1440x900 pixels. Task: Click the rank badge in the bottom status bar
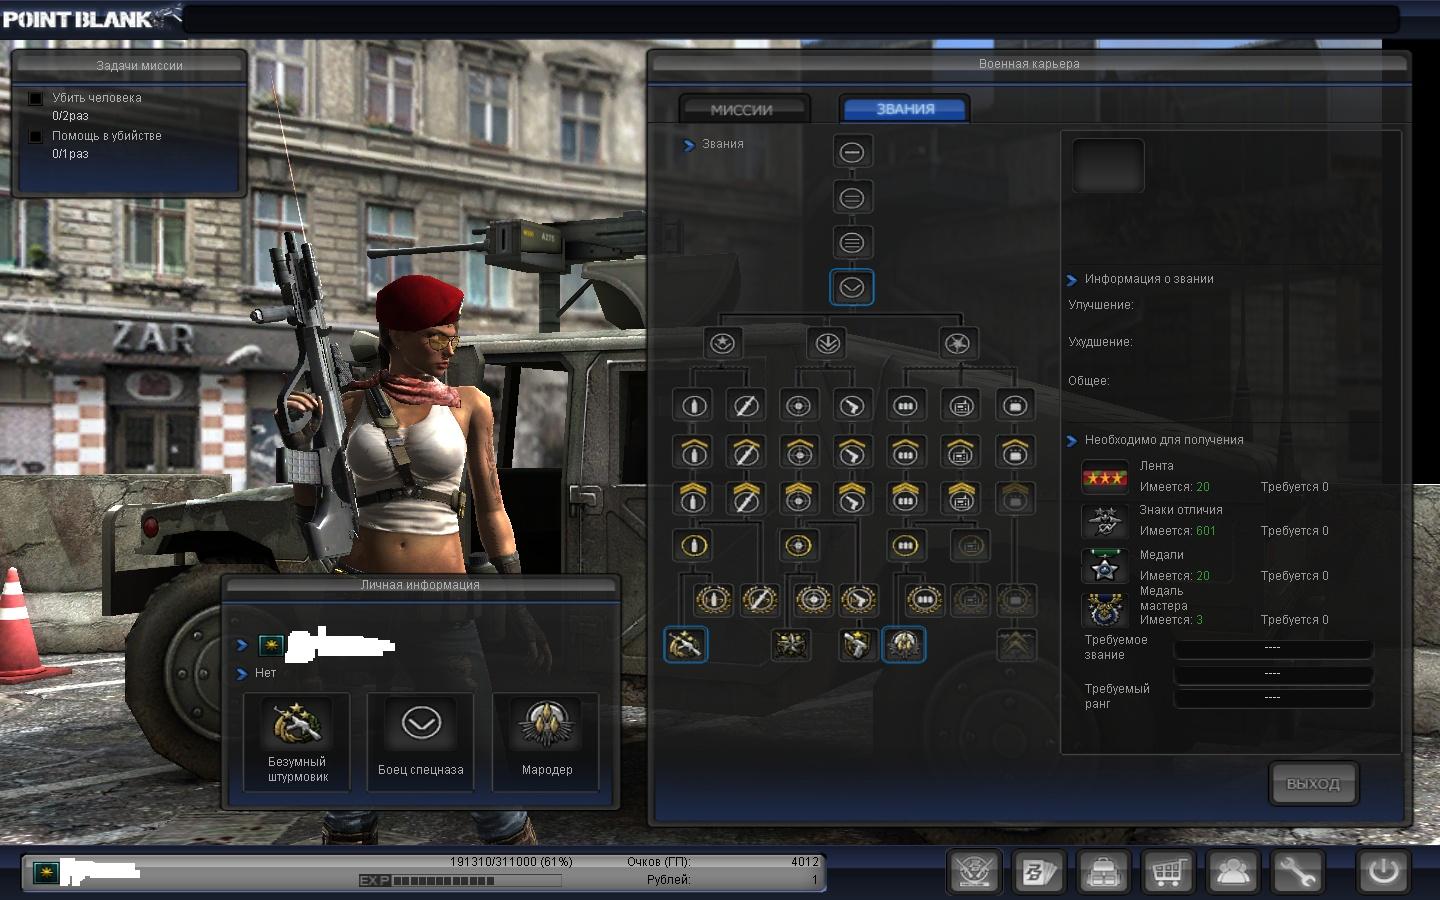click(45, 872)
